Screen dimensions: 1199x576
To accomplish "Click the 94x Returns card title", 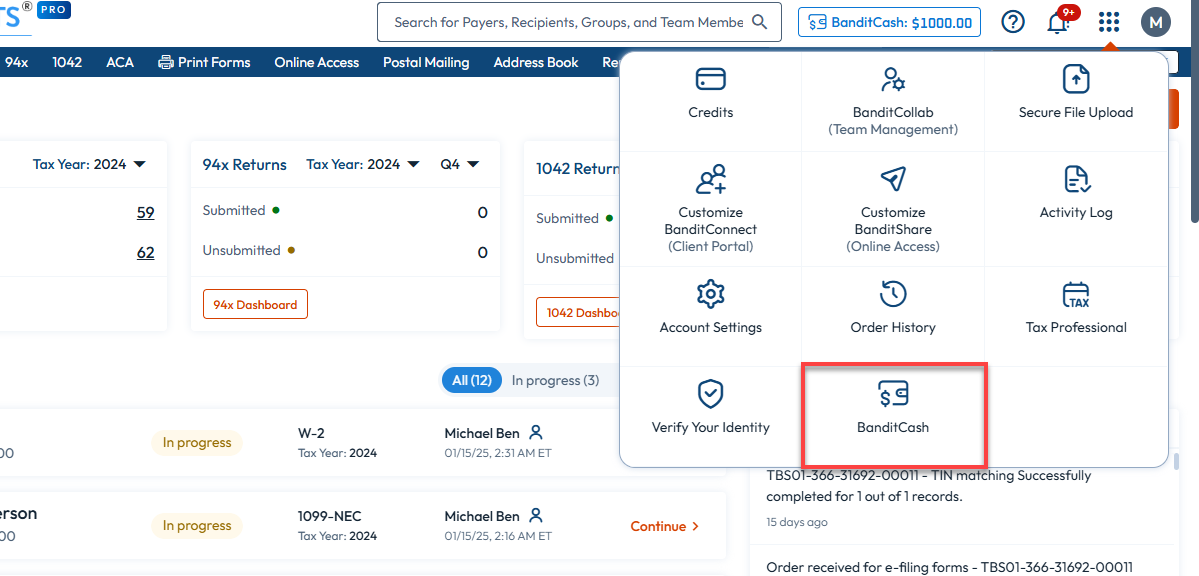I will (245, 164).
